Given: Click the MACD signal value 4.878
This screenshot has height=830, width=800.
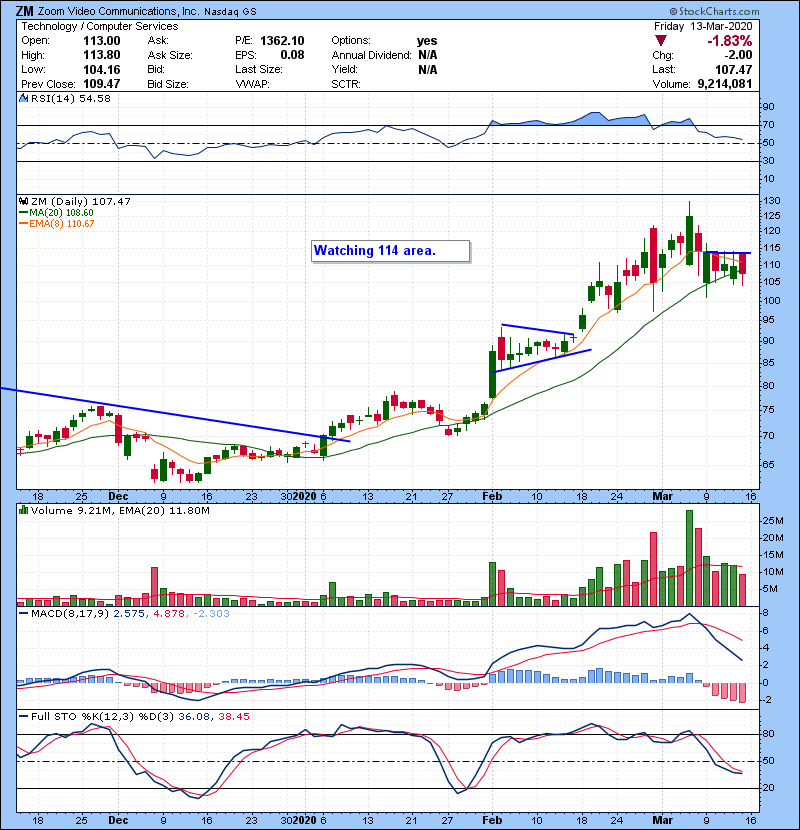Looking at the screenshot, I should (169, 614).
